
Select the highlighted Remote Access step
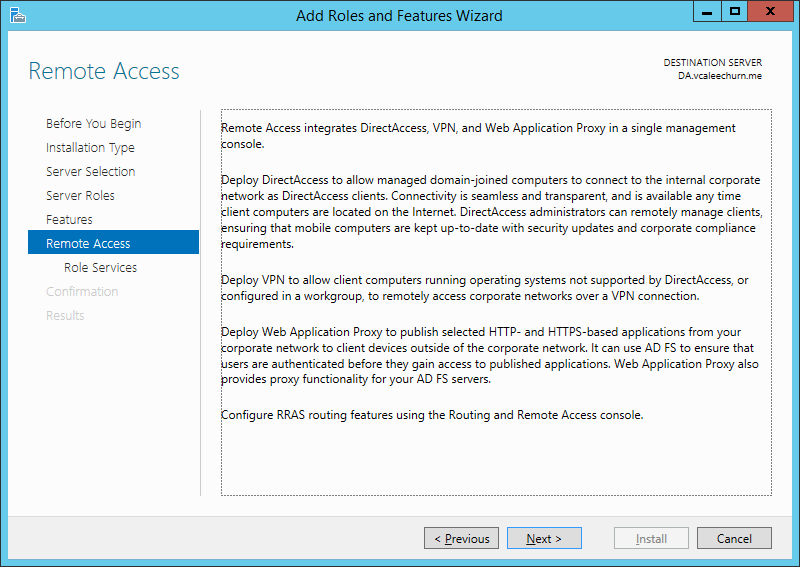coord(113,242)
